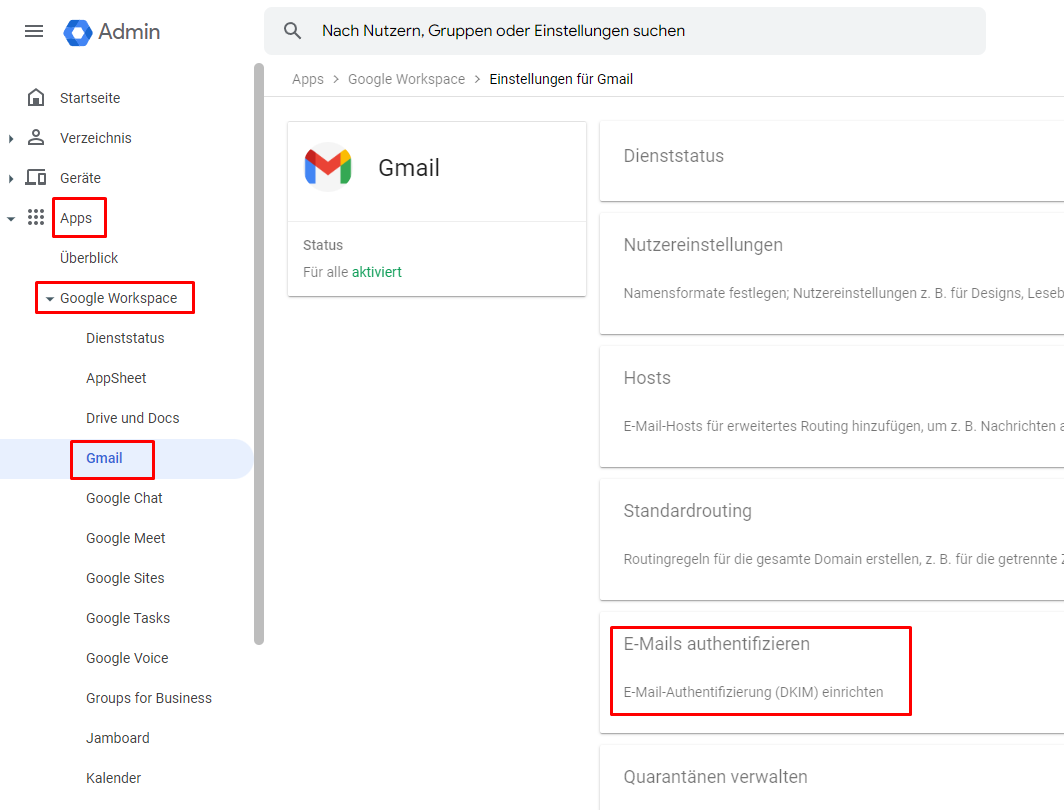Click the Startseite home icon

(36, 98)
